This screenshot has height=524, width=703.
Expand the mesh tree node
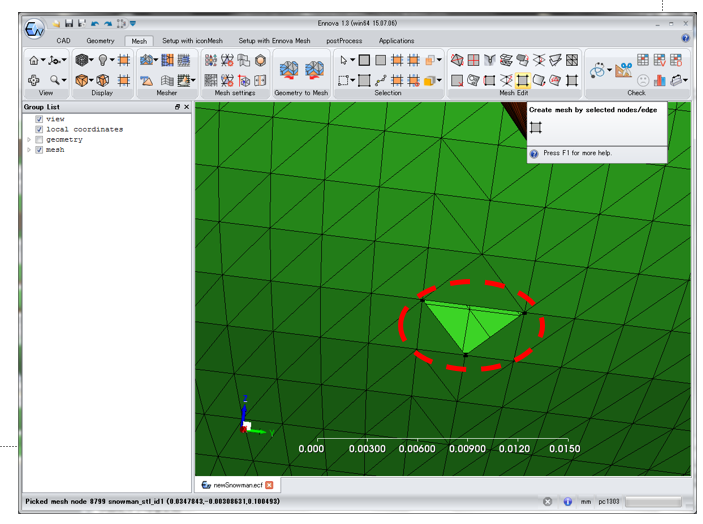29,150
